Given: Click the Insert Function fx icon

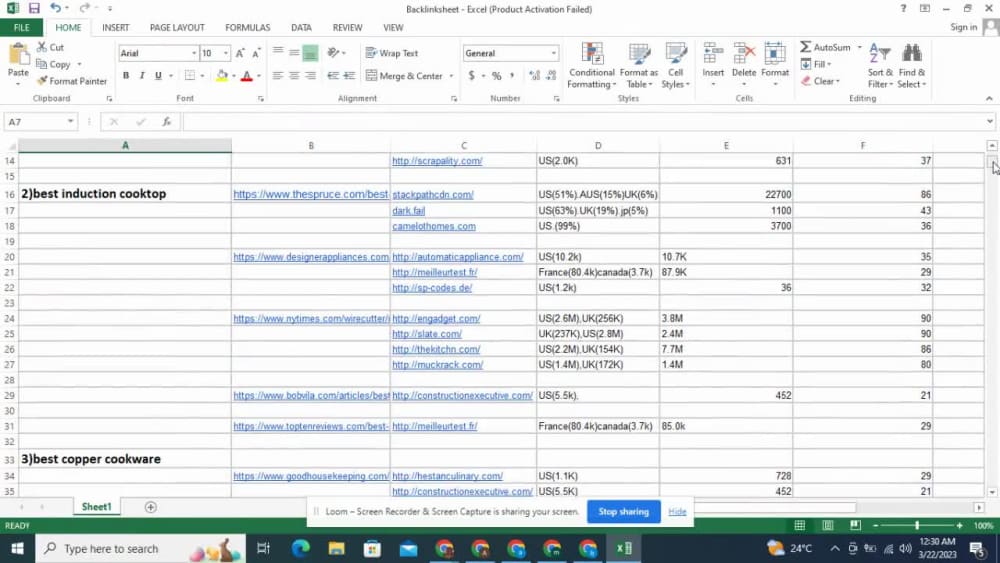Looking at the screenshot, I should [x=166, y=122].
